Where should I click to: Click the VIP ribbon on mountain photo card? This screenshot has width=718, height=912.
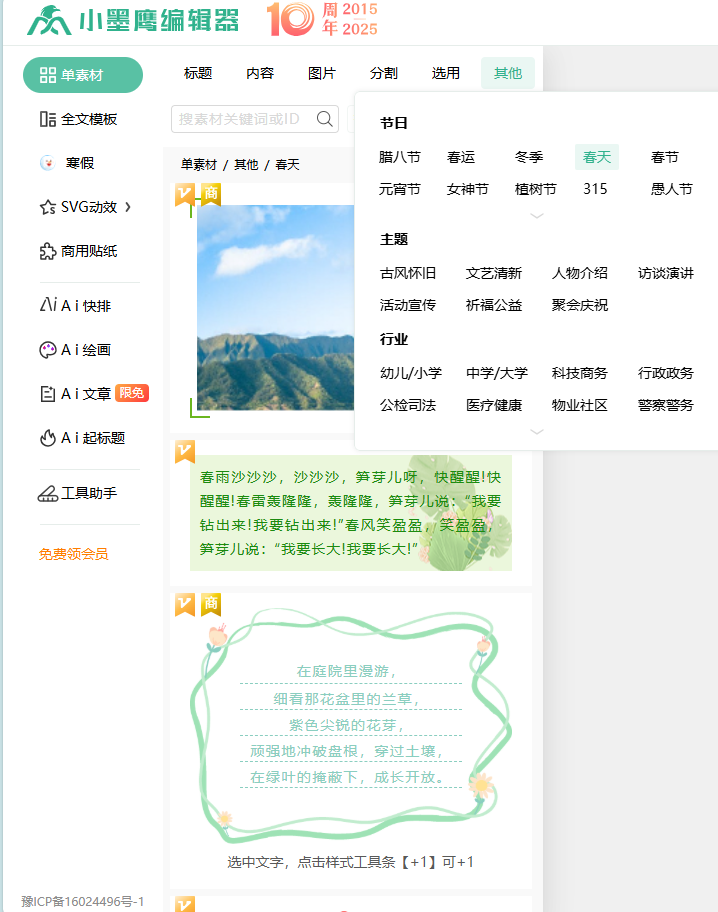[185, 195]
